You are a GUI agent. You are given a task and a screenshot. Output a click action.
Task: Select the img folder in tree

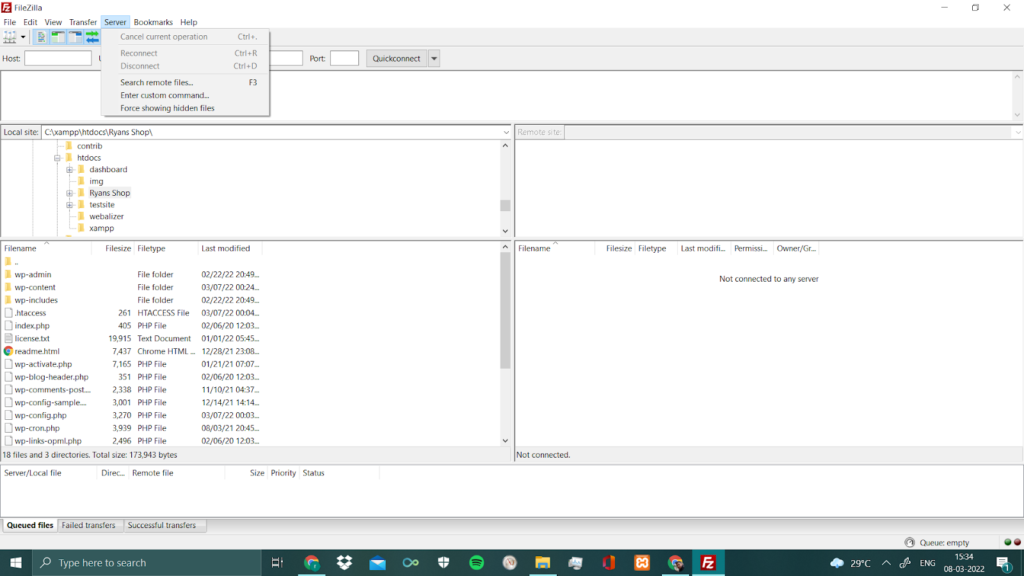pos(96,182)
